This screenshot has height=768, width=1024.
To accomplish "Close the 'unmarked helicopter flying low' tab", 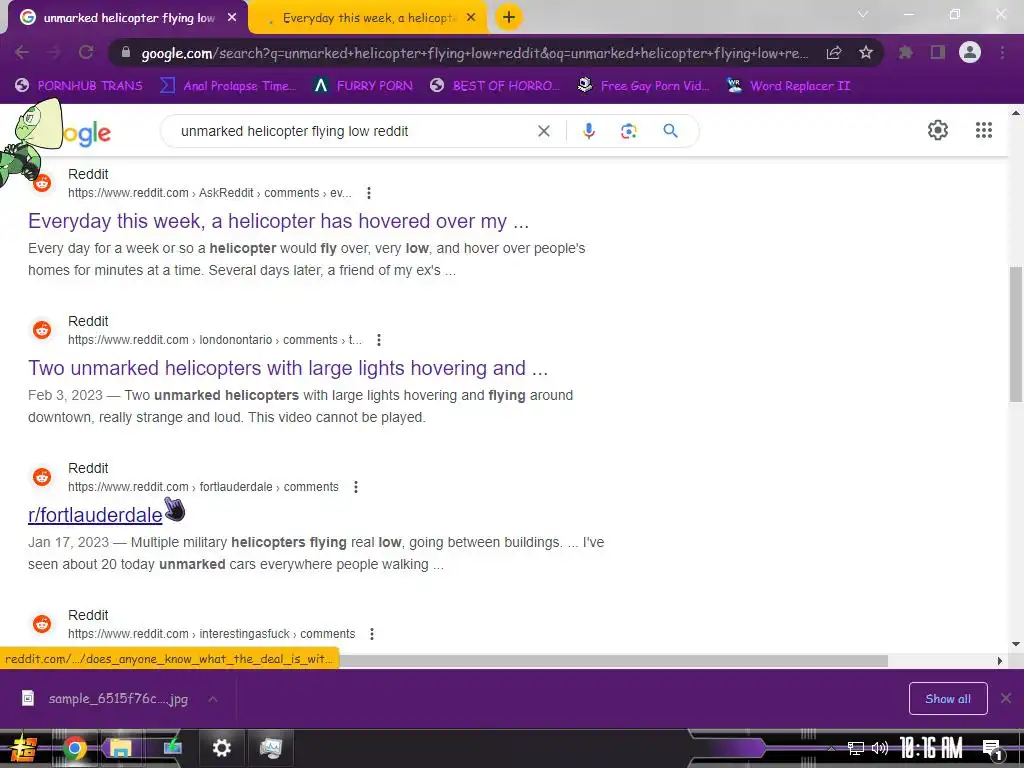I will point(232,18).
